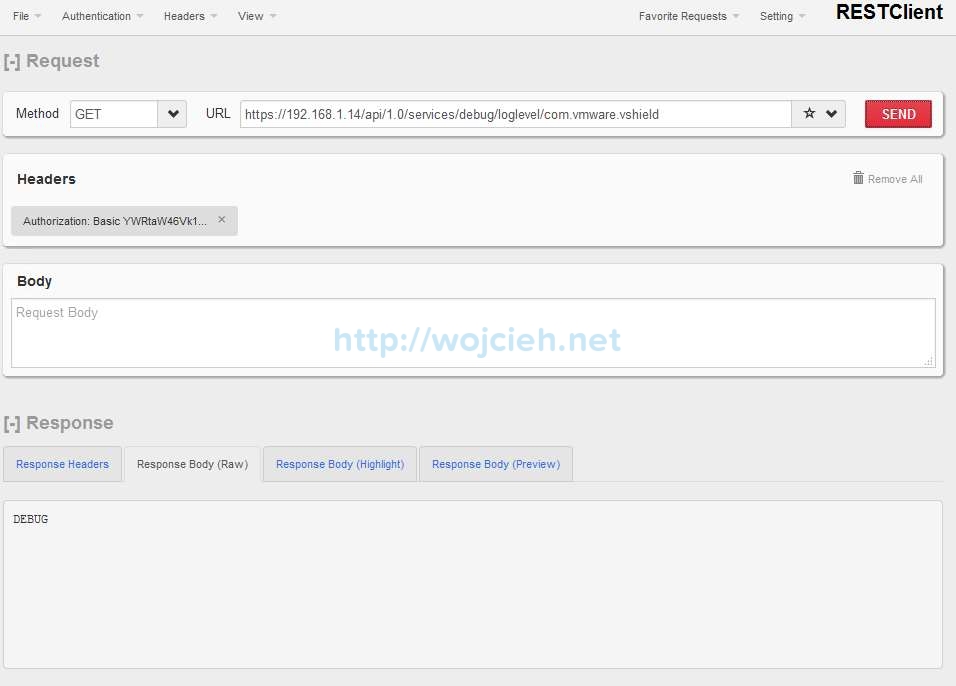Open the HTTP method dropdown arrow

[x=173, y=114]
